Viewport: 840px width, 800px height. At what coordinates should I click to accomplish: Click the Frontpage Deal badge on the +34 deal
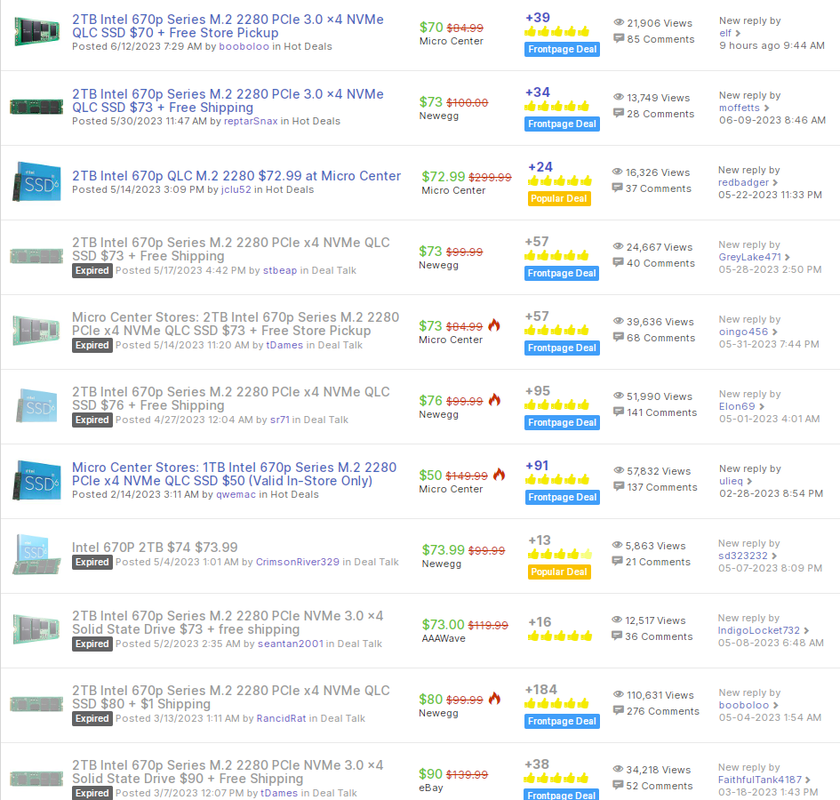[562, 124]
